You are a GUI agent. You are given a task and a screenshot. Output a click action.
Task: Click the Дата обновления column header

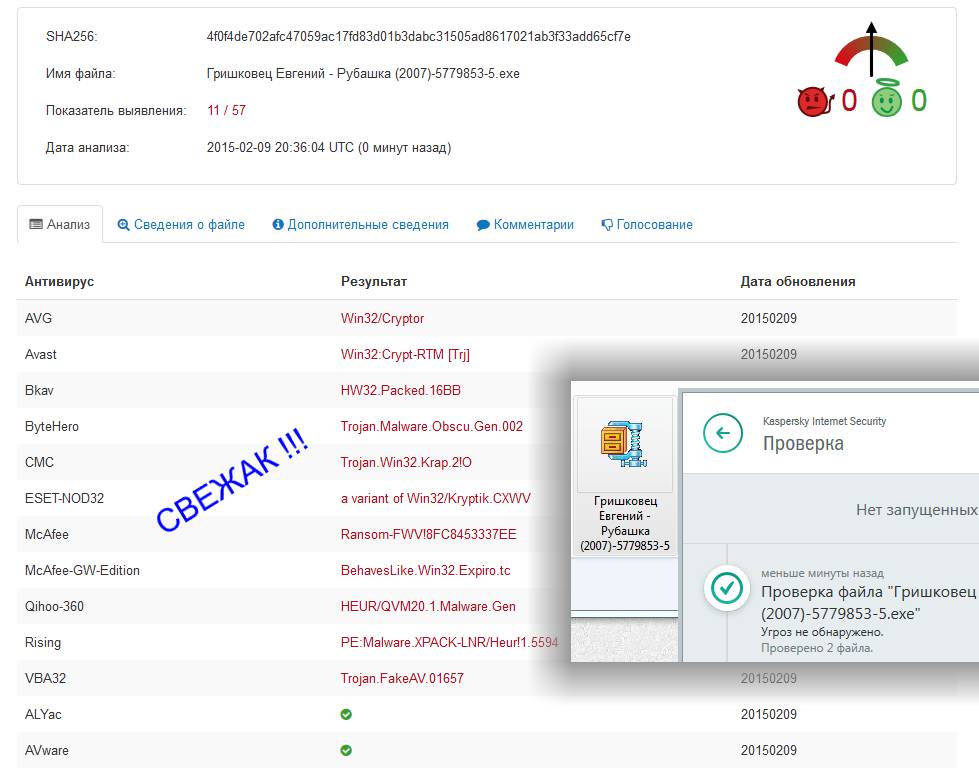[x=798, y=282]
